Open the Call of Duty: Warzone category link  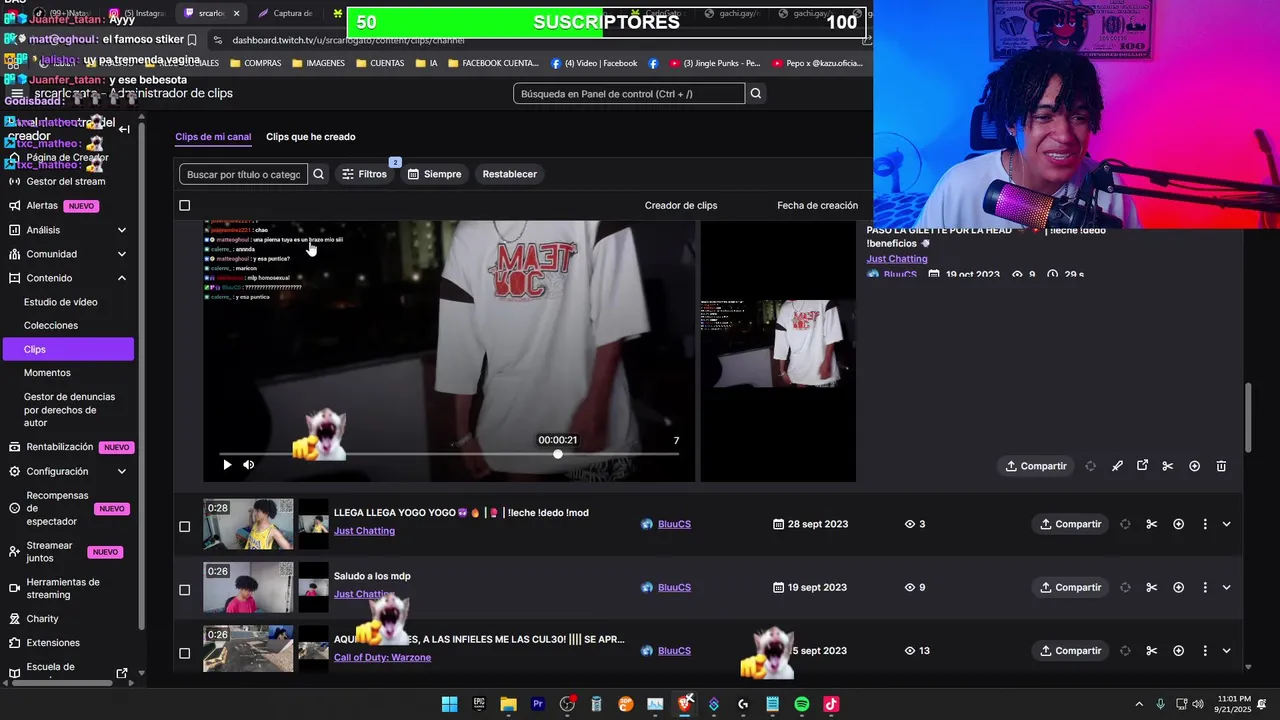coord(382,658)
